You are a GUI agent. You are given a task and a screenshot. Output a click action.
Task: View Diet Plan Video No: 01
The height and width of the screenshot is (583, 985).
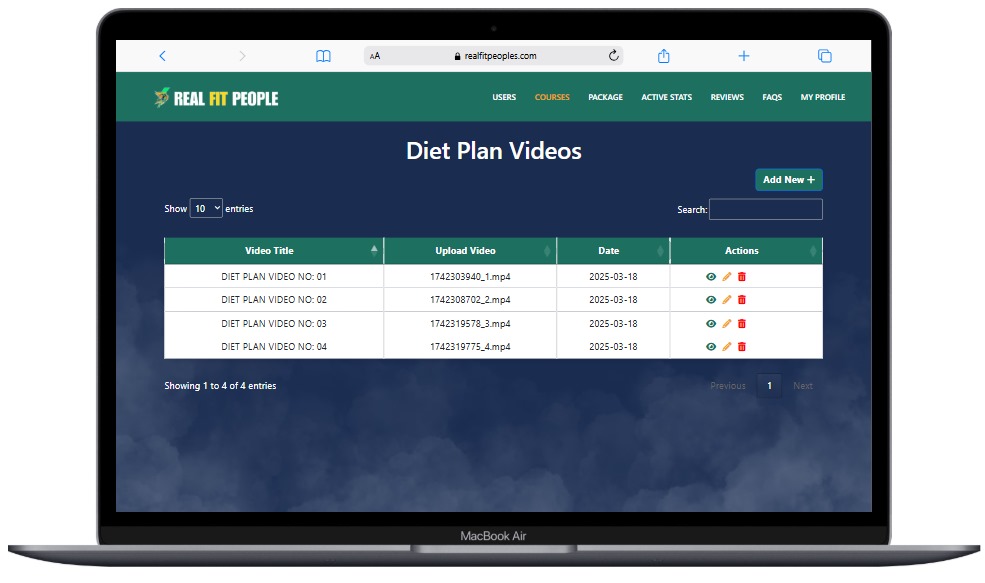tap(711, 276)
